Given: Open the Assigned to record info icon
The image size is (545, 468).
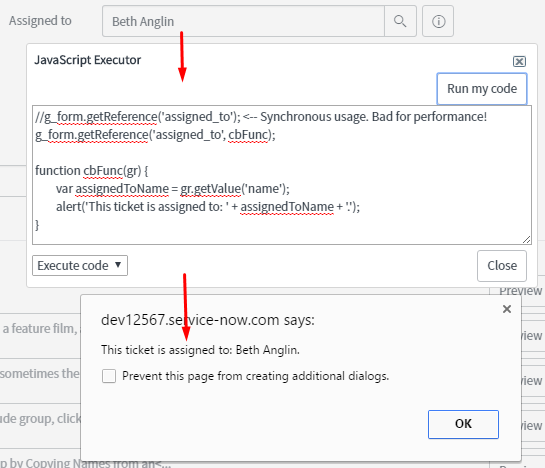Looking at the screenshot, I should click(438, 21).
